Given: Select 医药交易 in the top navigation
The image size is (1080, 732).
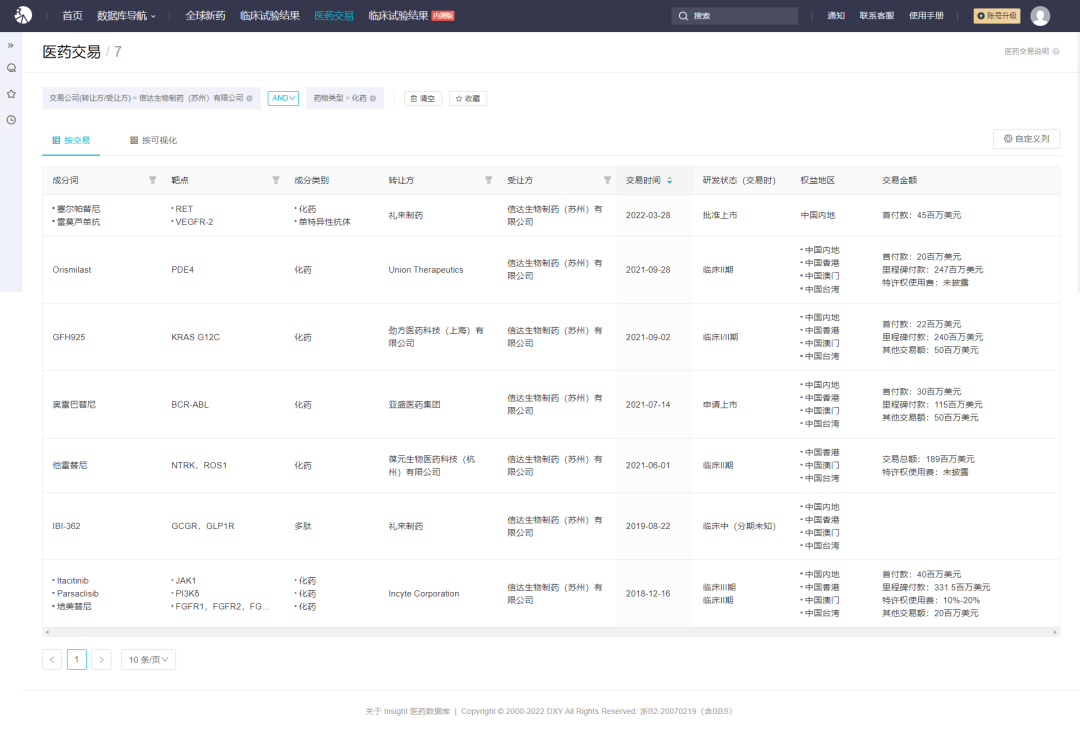Looking at the screenshot, I should click(334, 16).
